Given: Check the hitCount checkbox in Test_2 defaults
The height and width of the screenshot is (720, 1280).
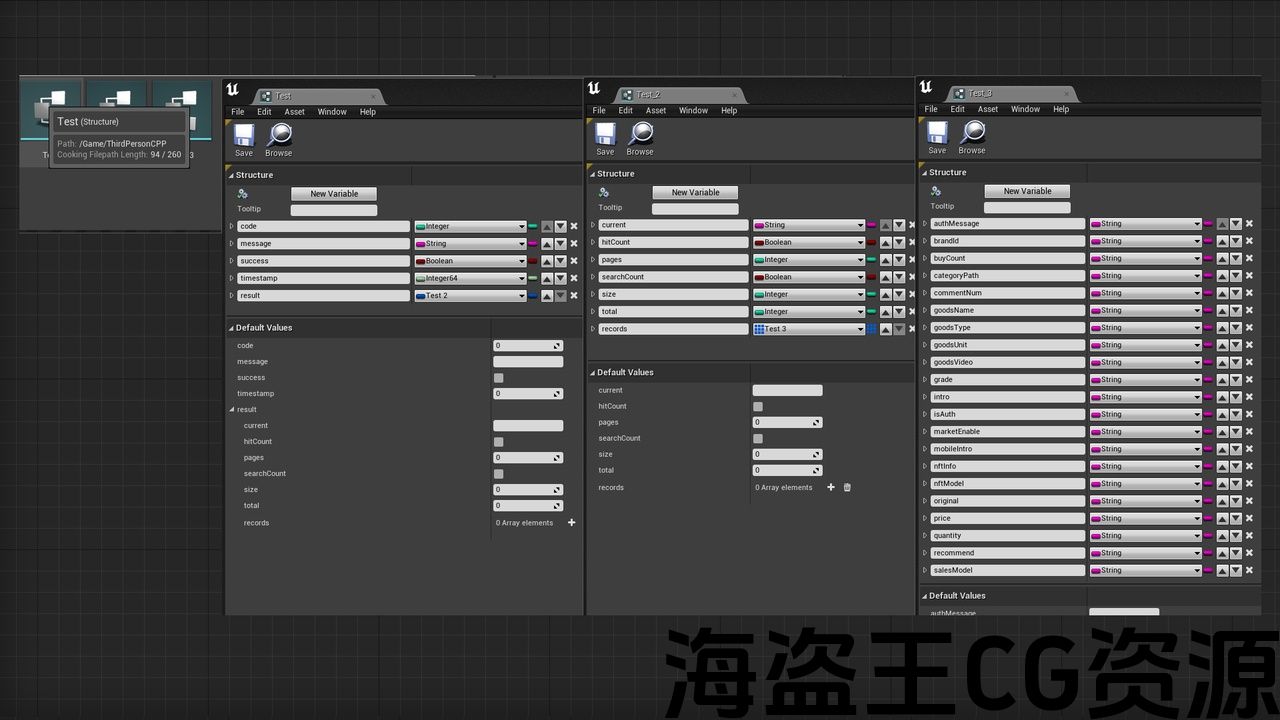Looking at the screenshot, I should coord(758,407).
